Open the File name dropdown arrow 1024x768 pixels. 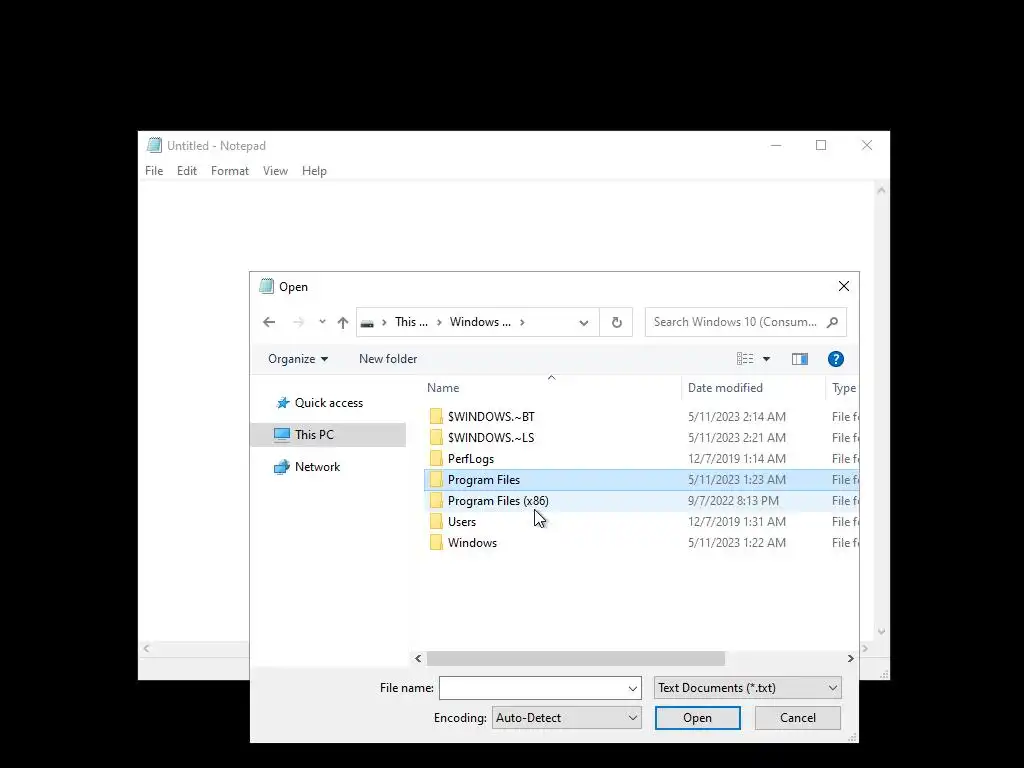pyautogui.click(x=633, y=688)
